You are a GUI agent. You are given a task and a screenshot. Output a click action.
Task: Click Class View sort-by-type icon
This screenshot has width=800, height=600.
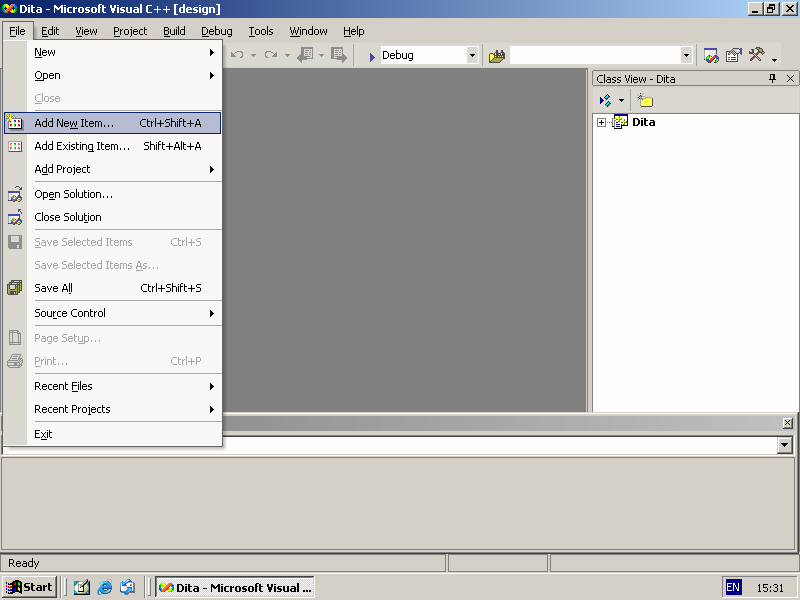click(x=606, y=101)
